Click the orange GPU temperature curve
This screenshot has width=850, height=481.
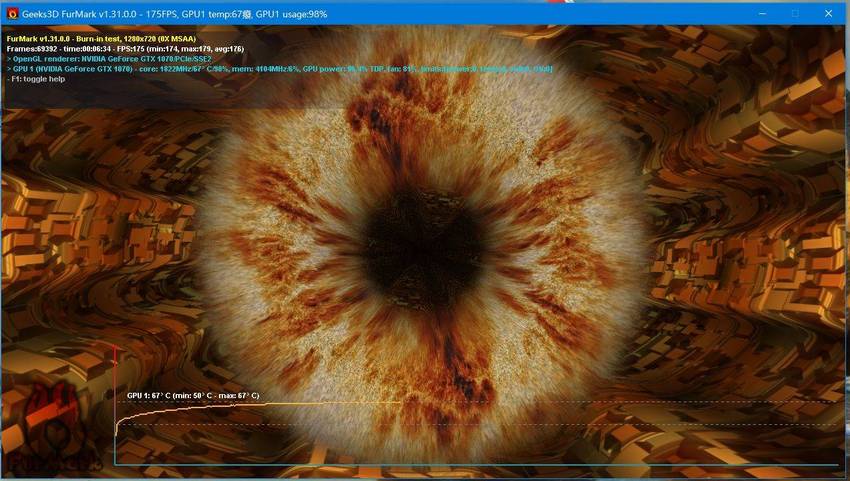[x=257, y=406]
